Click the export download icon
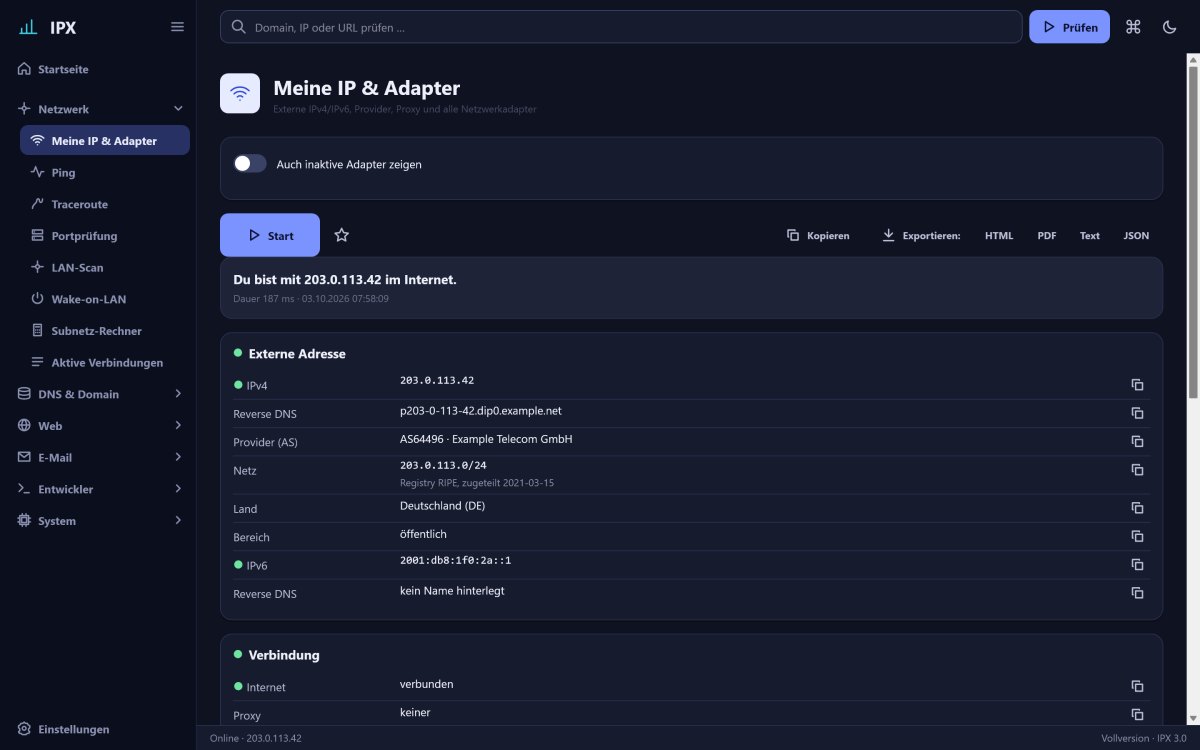This screenshot has height=750, width=1200. pos(888,236)
